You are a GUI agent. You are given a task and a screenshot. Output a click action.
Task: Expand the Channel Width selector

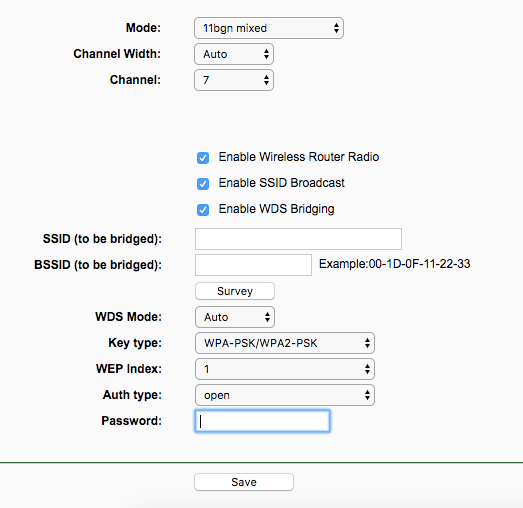pos(234,54)
